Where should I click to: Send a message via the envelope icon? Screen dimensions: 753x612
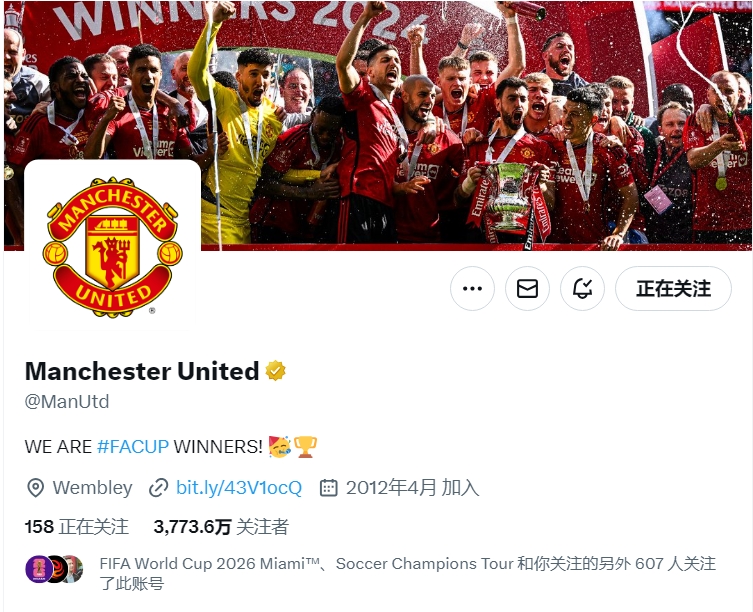[527, 289]
